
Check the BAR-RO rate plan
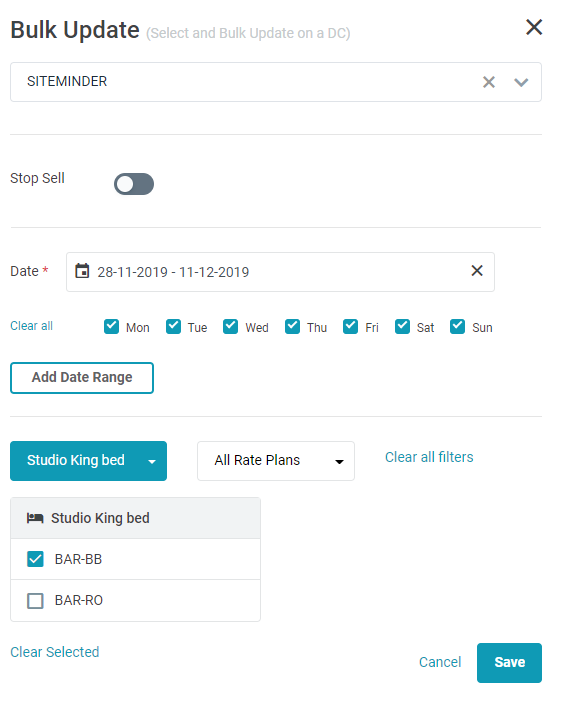pos(35,601)
